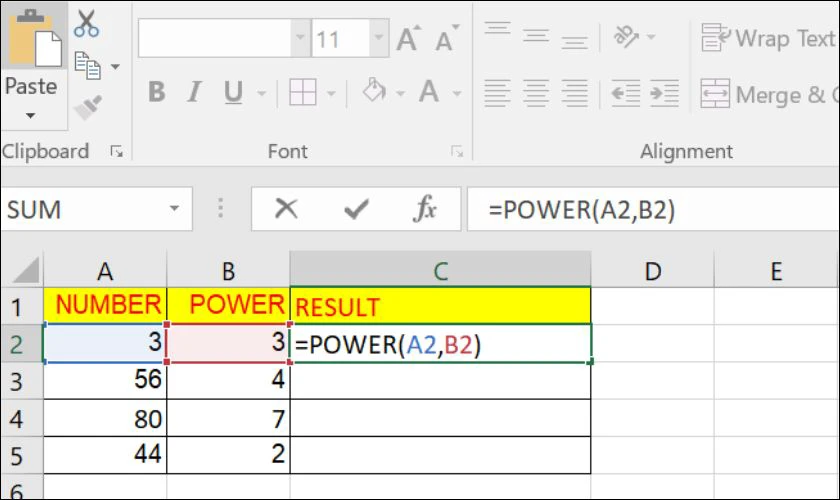Expand the font size dropdown

click(x=379, y=38)
